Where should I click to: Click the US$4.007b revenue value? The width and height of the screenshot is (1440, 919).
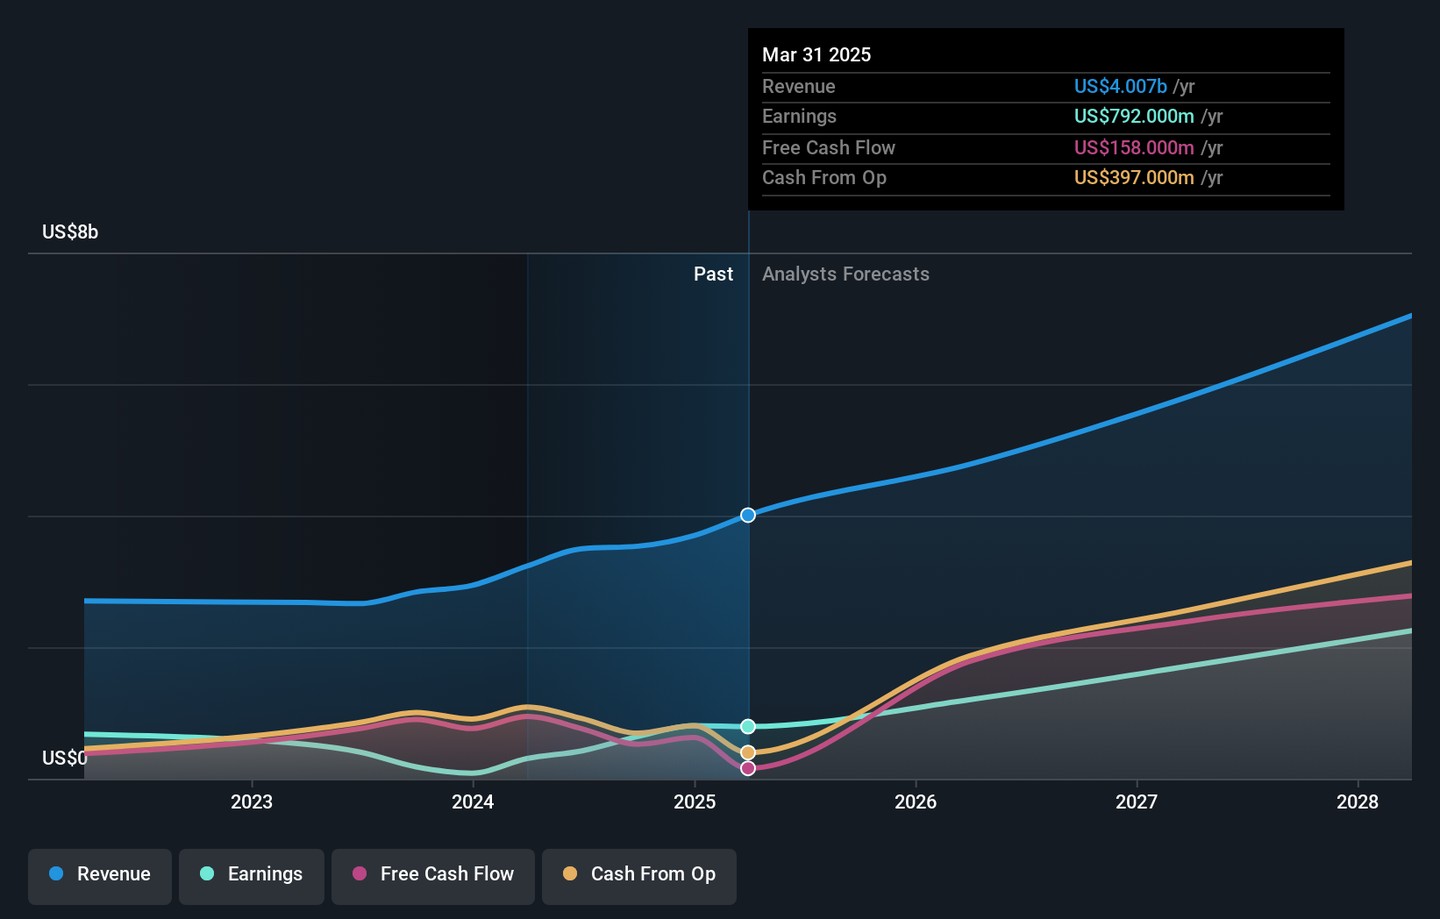(x=1120, y=87)
